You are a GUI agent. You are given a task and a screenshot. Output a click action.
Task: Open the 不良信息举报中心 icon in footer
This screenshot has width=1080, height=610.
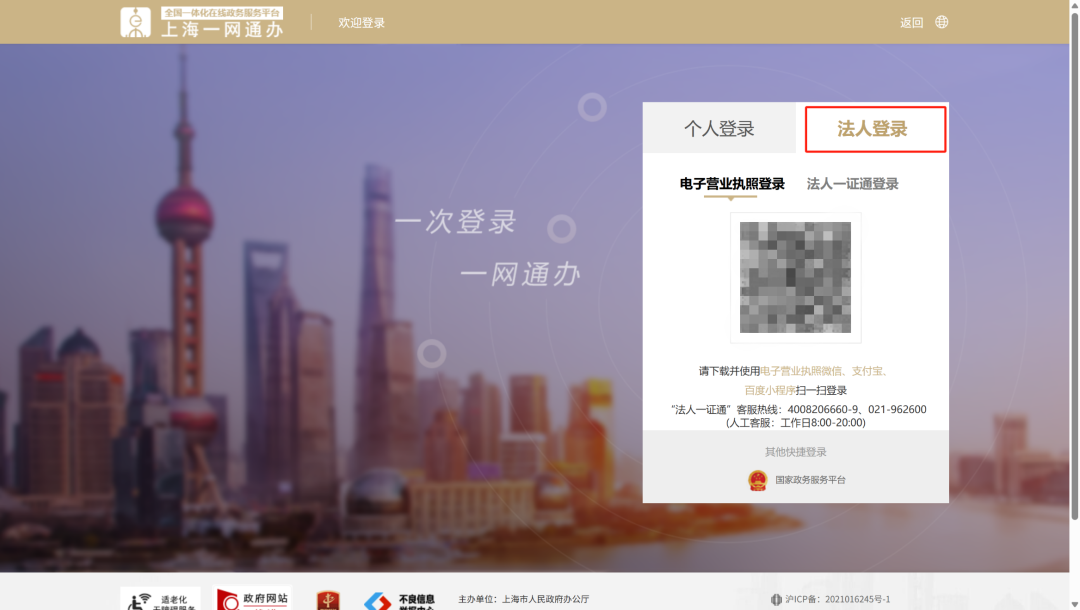pos(399,600)
